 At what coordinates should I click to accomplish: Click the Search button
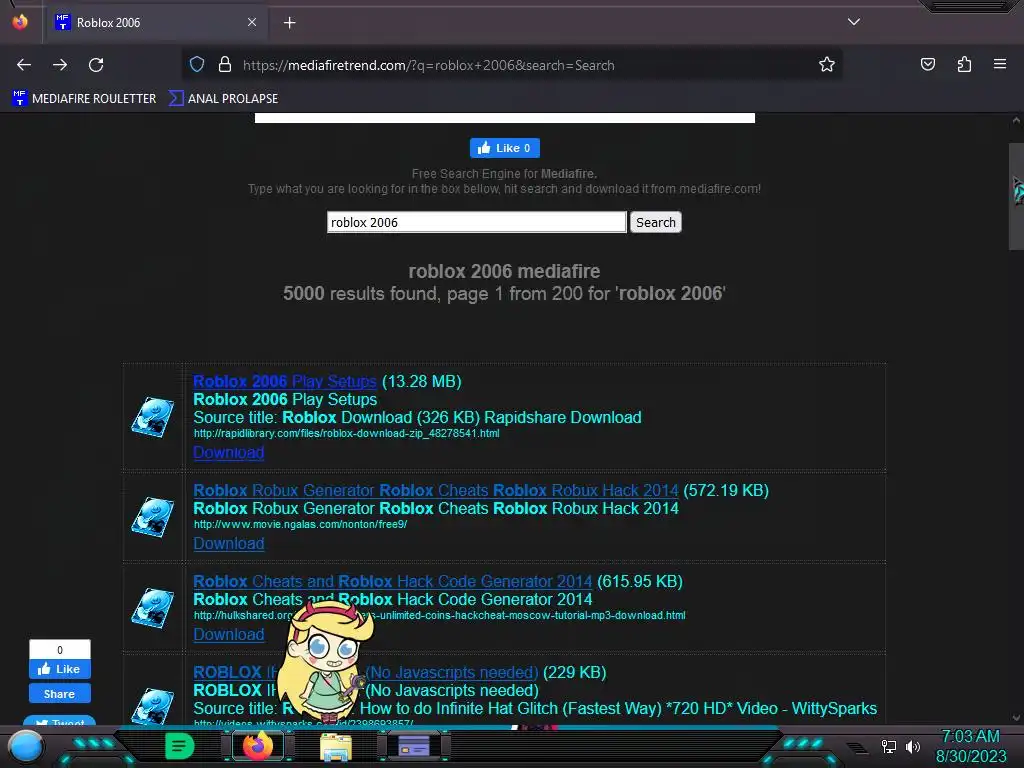(656, 222)
